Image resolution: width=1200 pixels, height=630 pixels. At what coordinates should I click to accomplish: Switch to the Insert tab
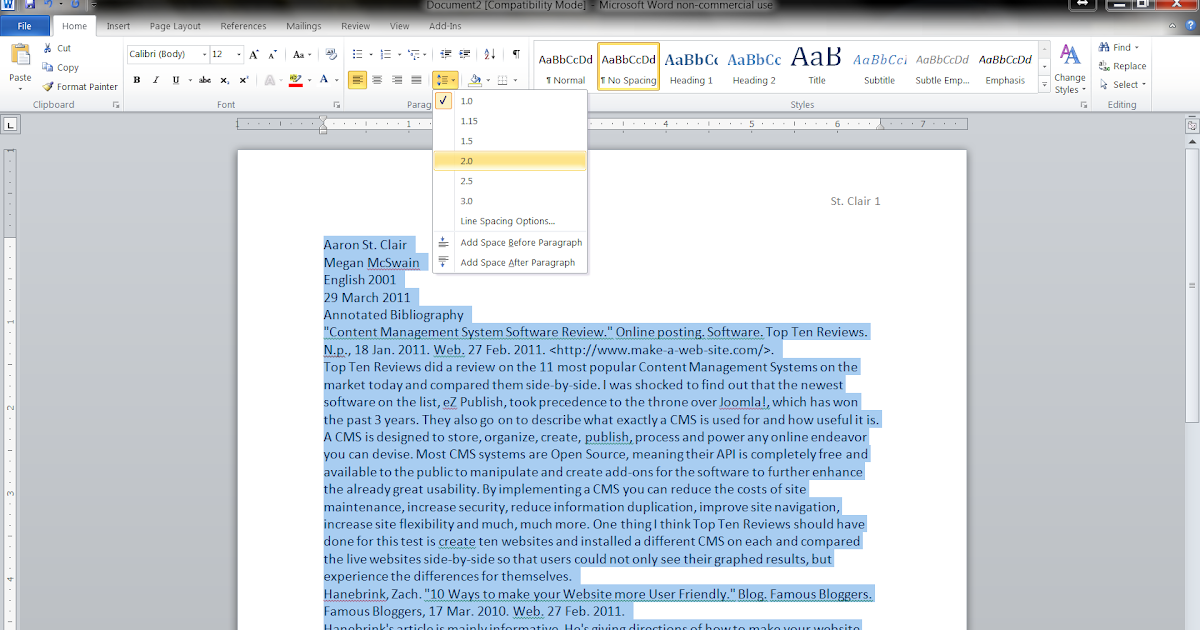(x=118, y=26)
